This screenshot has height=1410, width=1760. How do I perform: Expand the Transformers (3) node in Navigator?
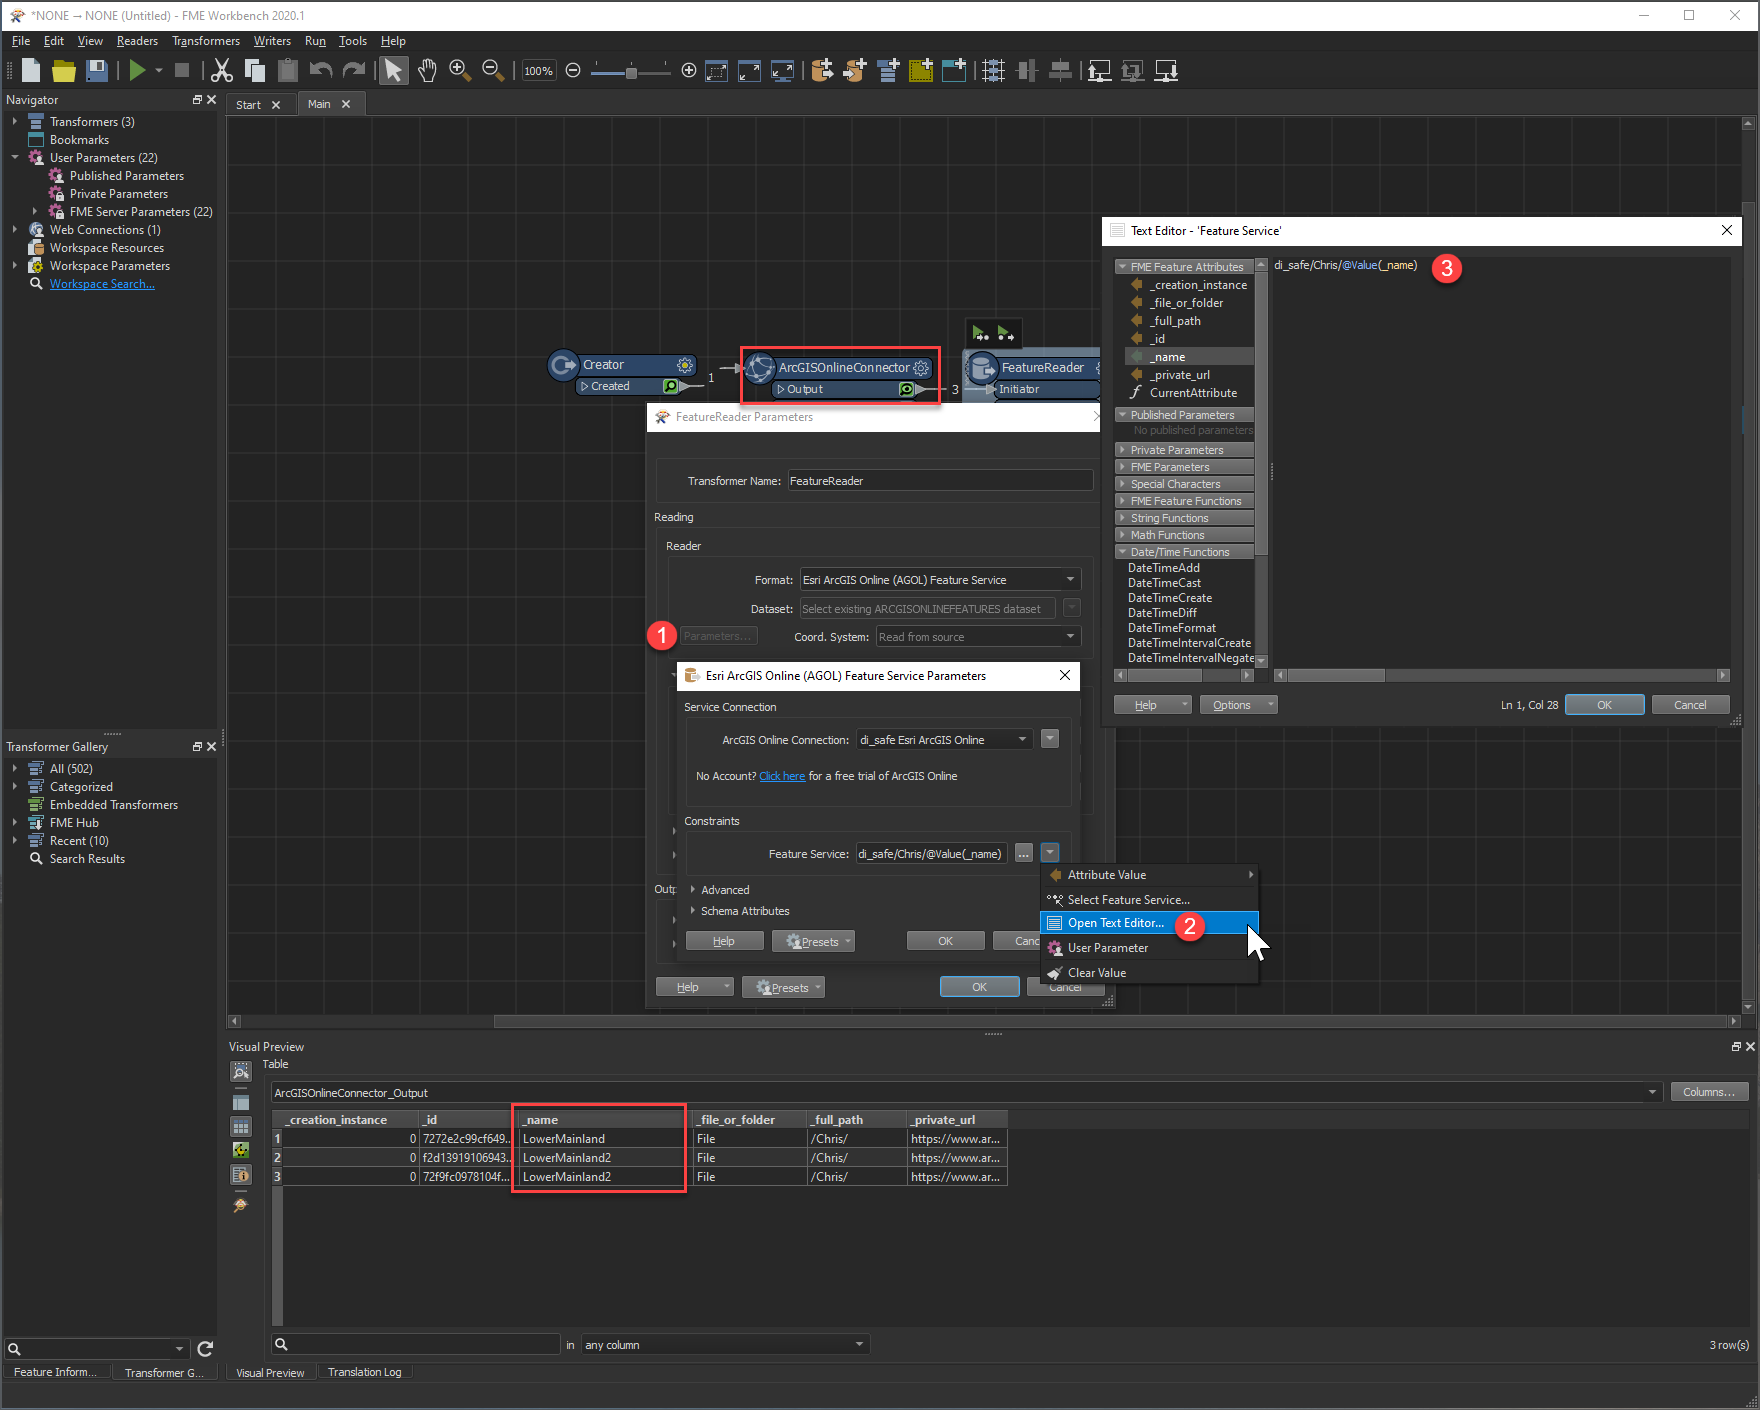point(15,122)
